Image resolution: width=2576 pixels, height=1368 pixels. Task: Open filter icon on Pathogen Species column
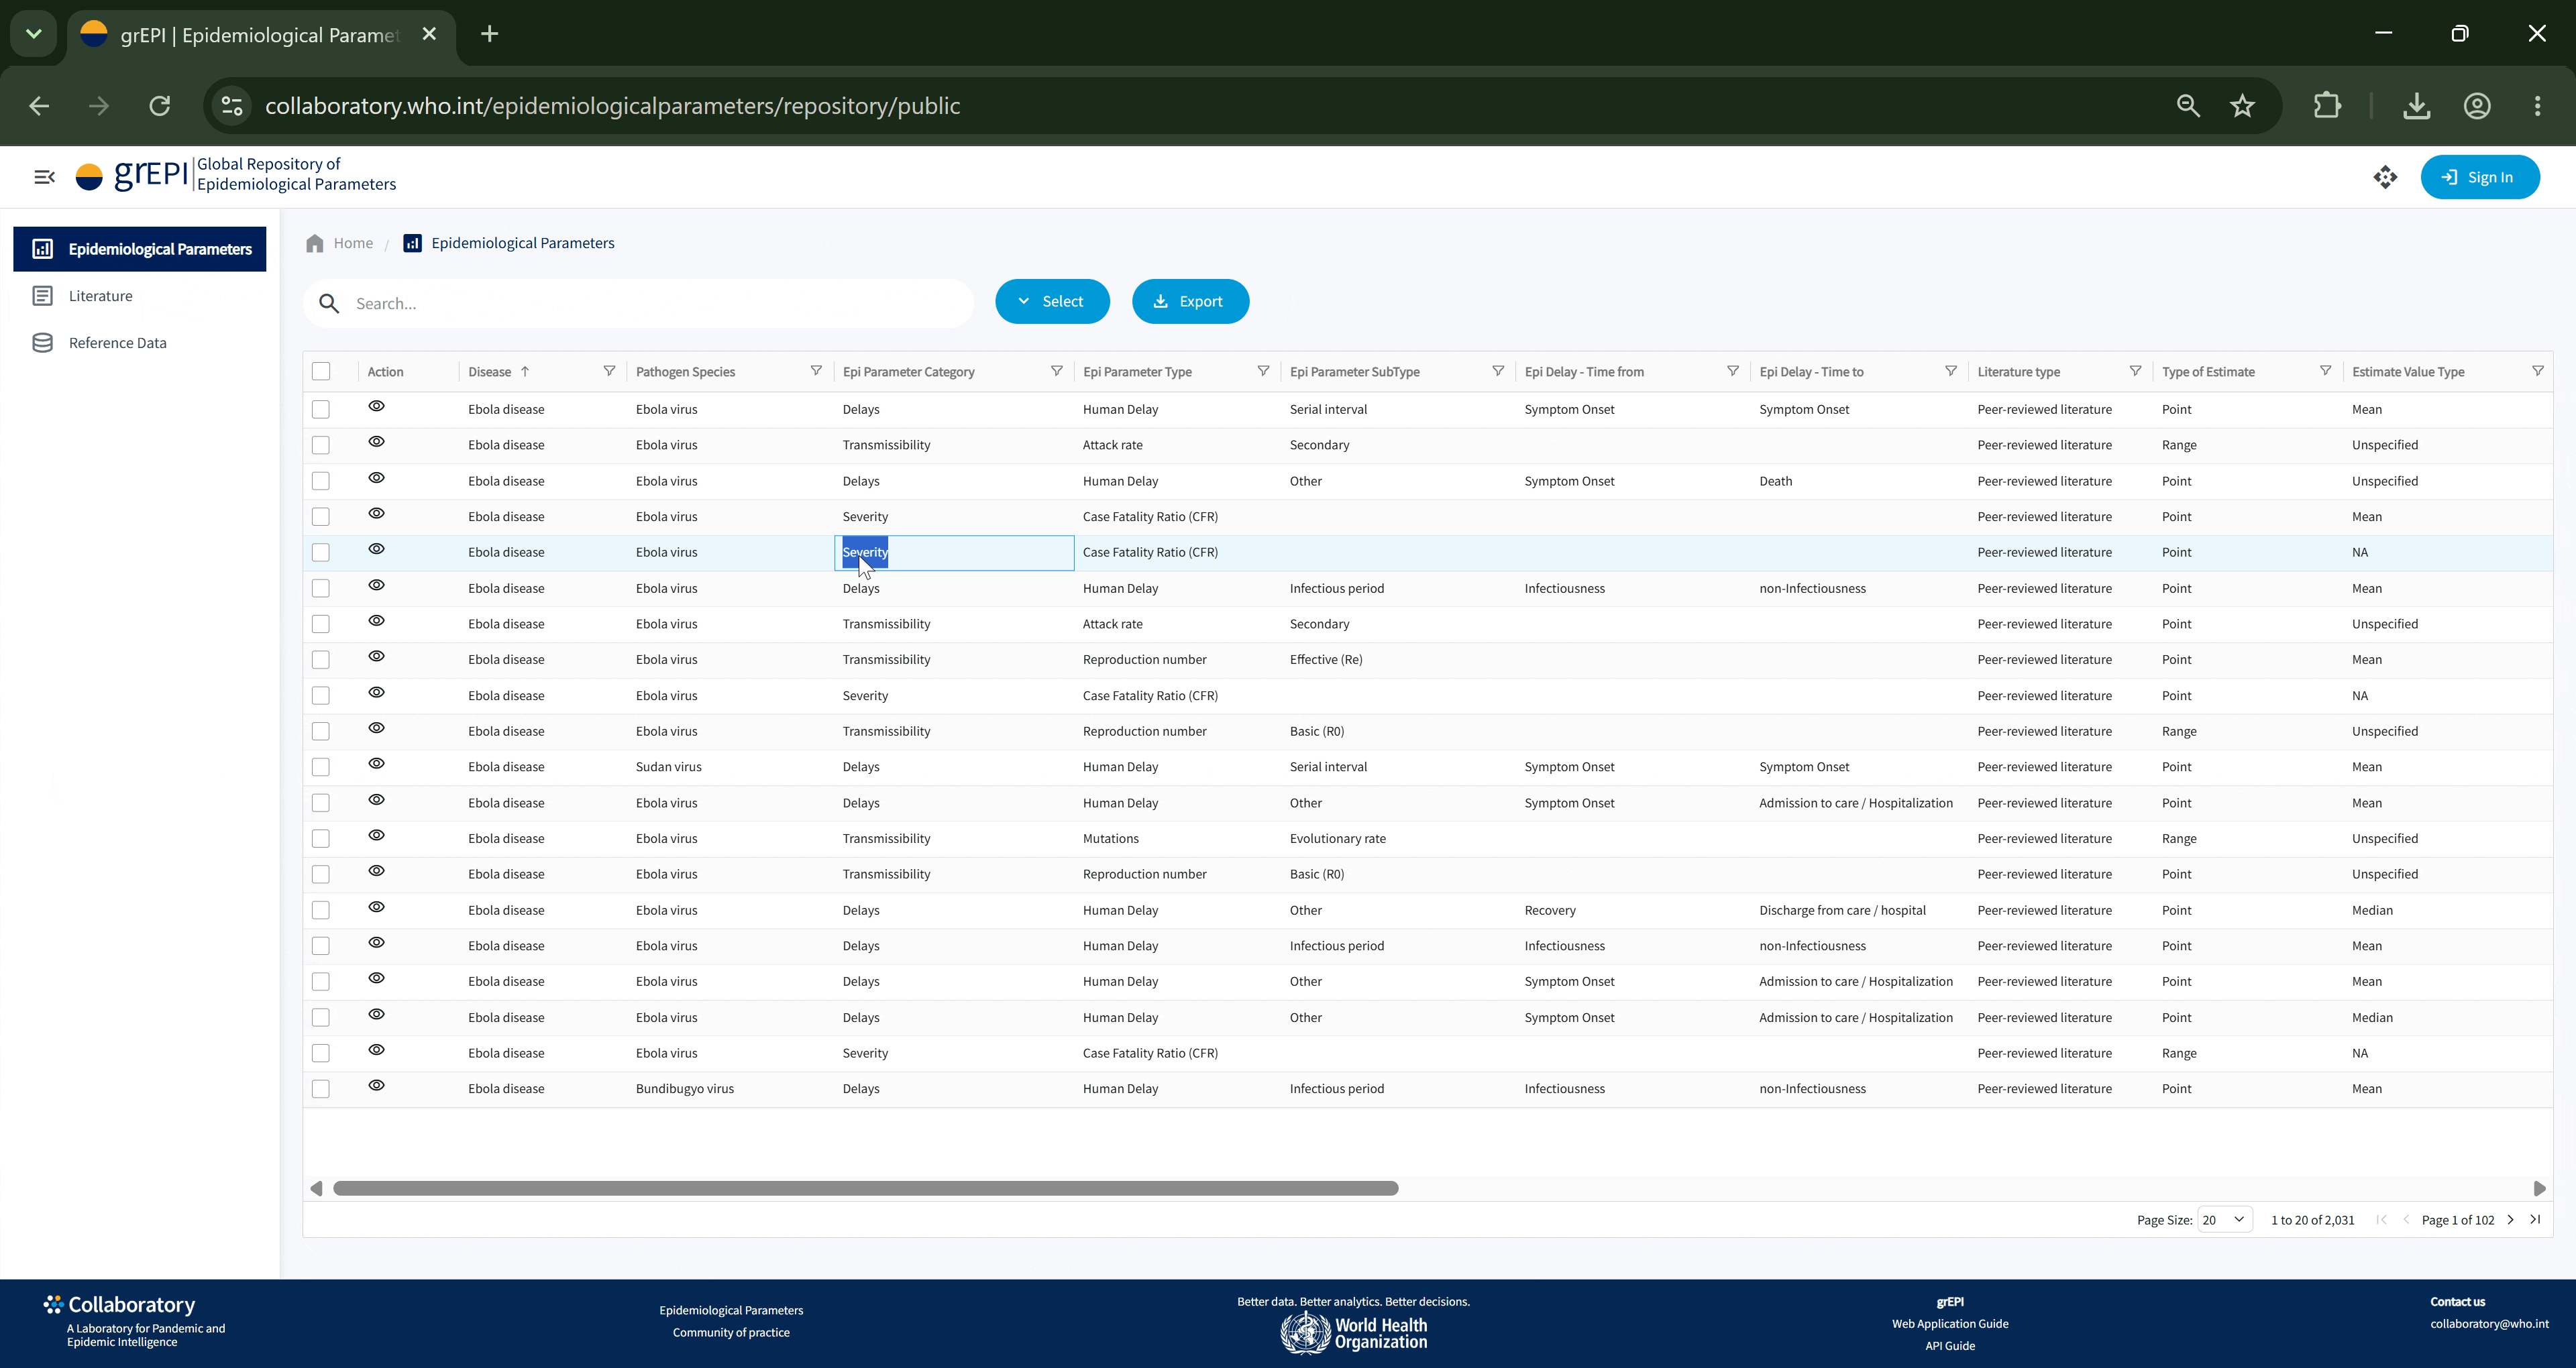816,371
